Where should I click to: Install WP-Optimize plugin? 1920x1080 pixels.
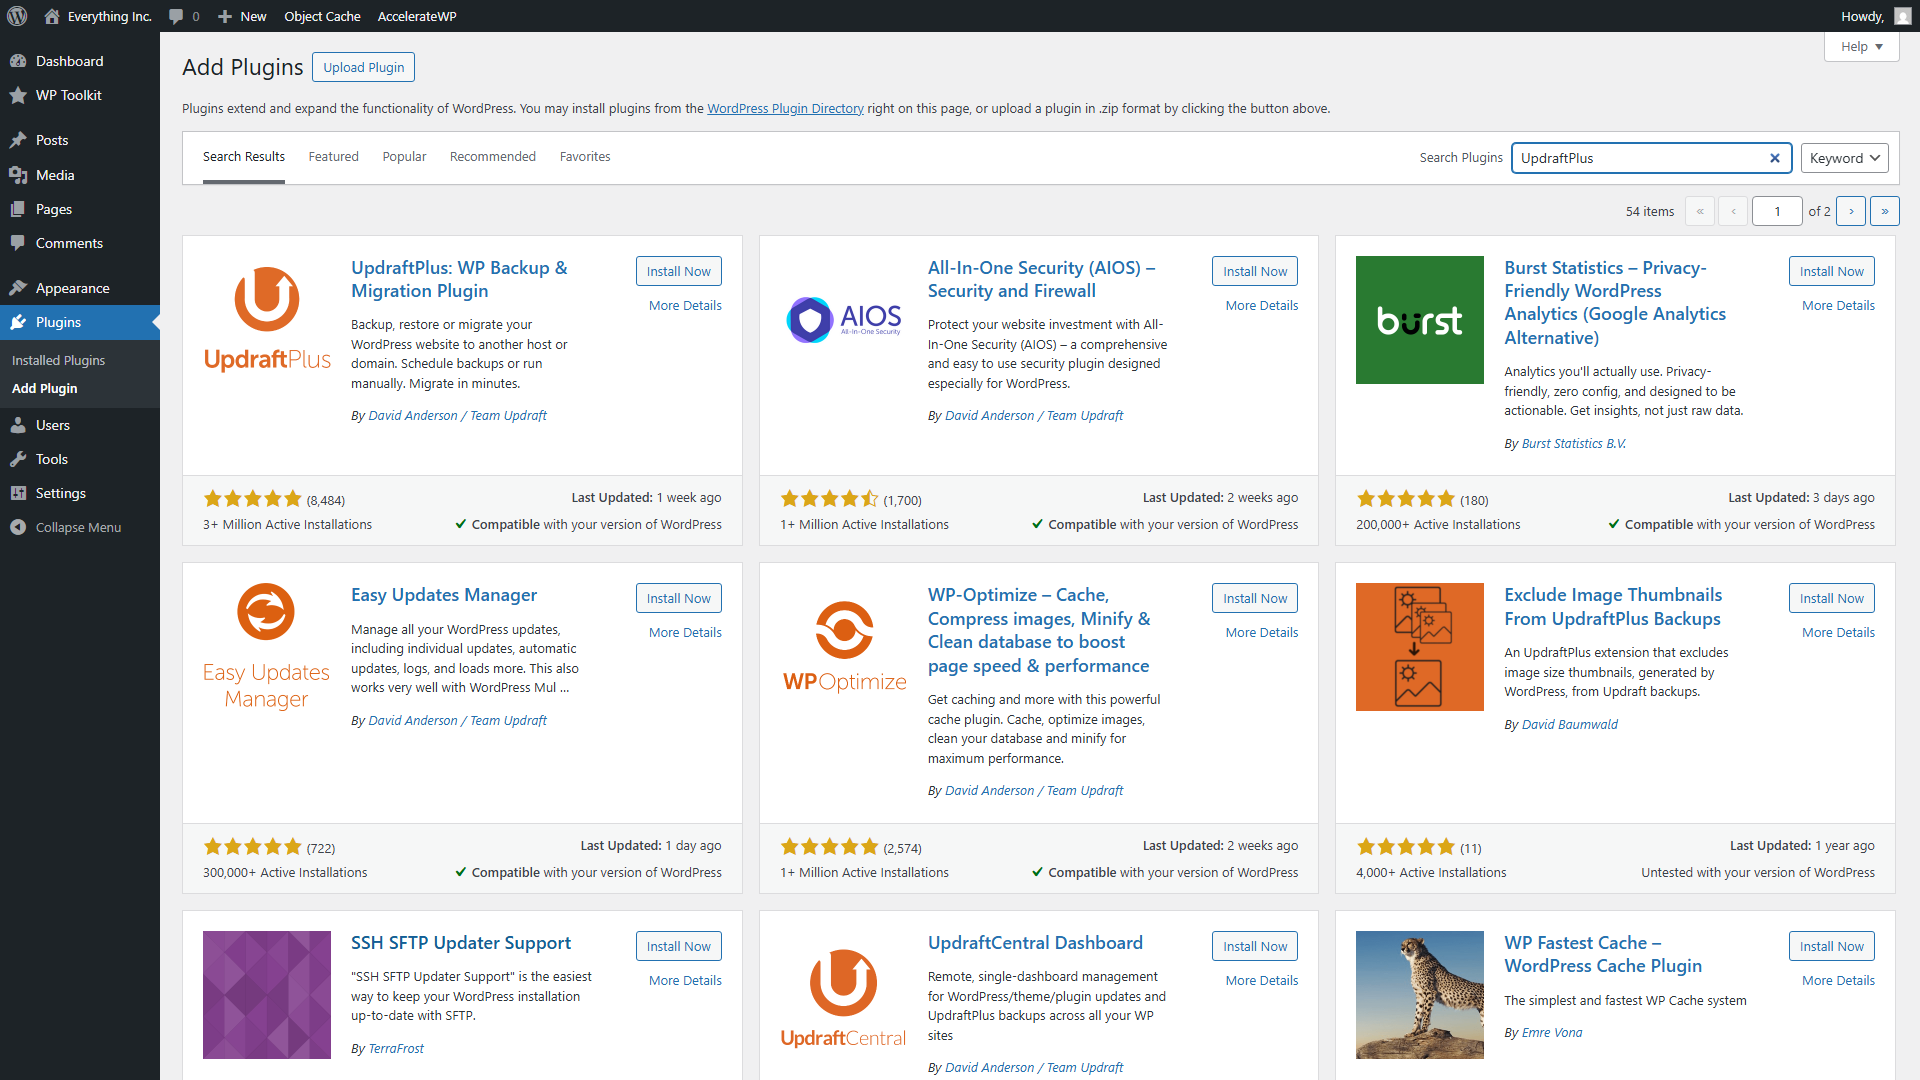coord(1255,598)
